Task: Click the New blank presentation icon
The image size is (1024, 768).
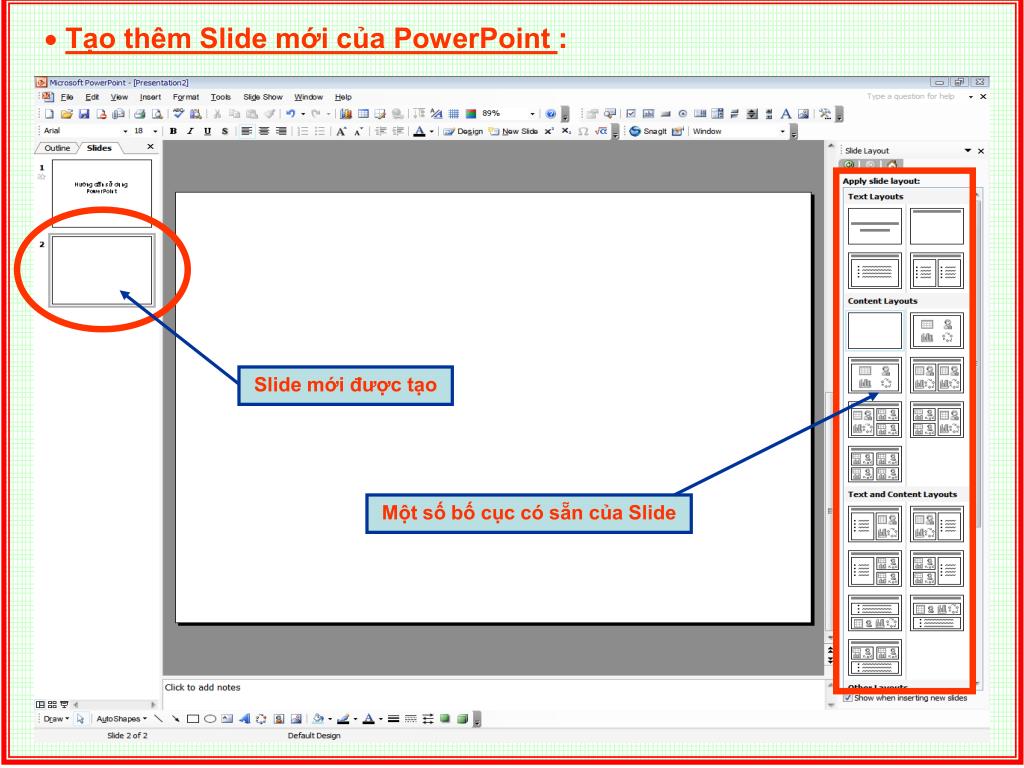Action: click(x=50, y=114)
